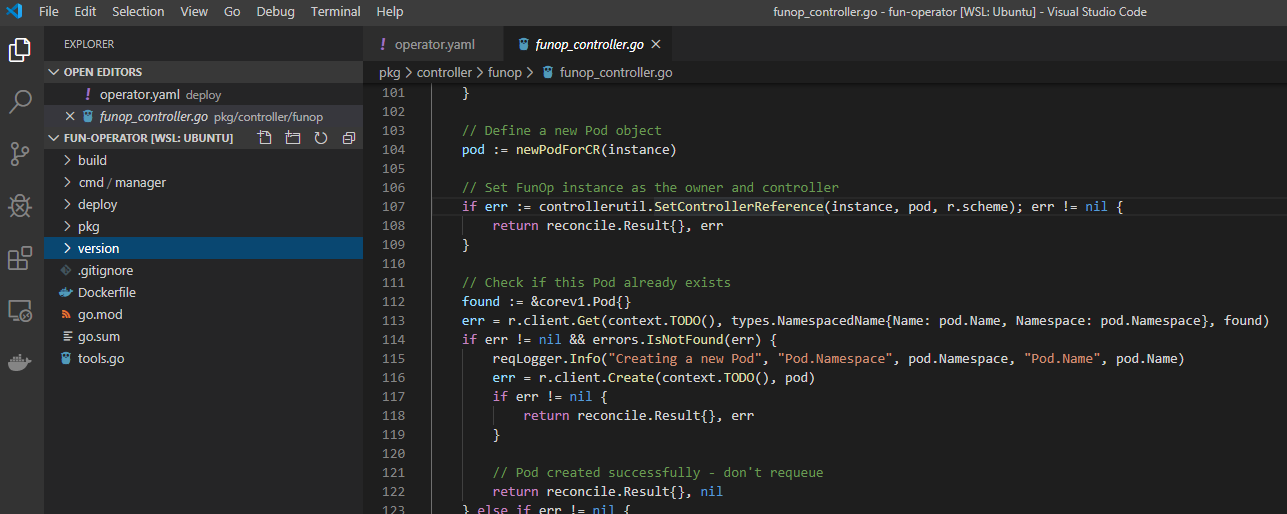Expand the deploy folder
The width and height of the screenshot is (1287, 514).
(203, 204)
